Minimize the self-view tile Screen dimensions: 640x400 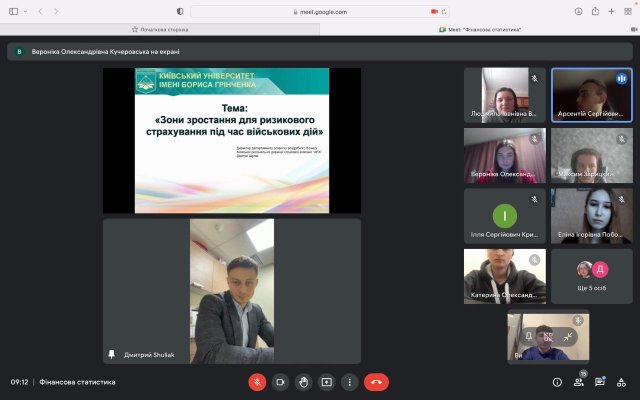tap(567, 337)
